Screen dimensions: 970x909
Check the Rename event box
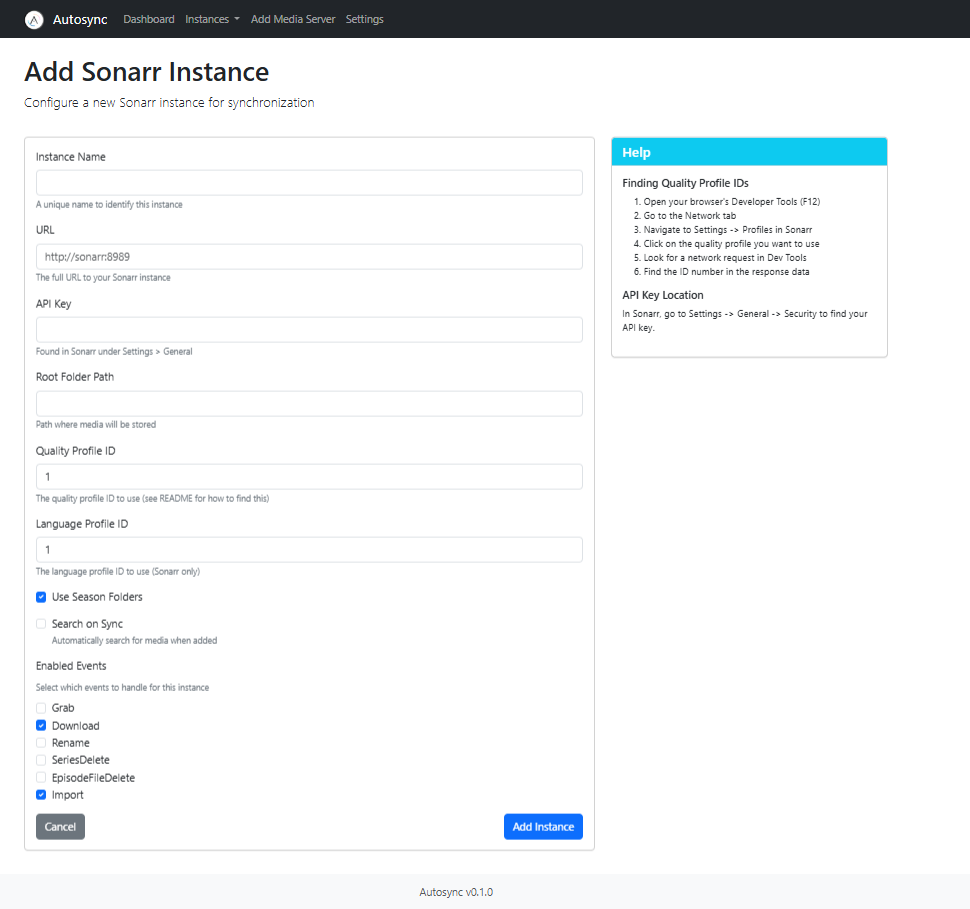tap(41, 743)
